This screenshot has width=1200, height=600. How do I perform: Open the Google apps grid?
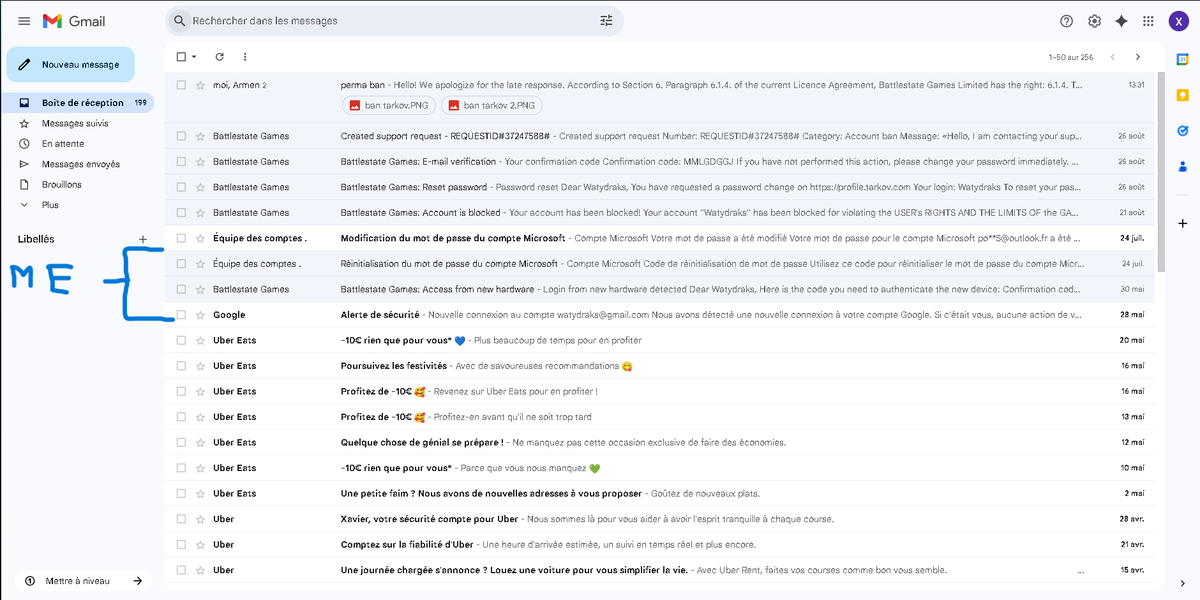point(1149,21)
